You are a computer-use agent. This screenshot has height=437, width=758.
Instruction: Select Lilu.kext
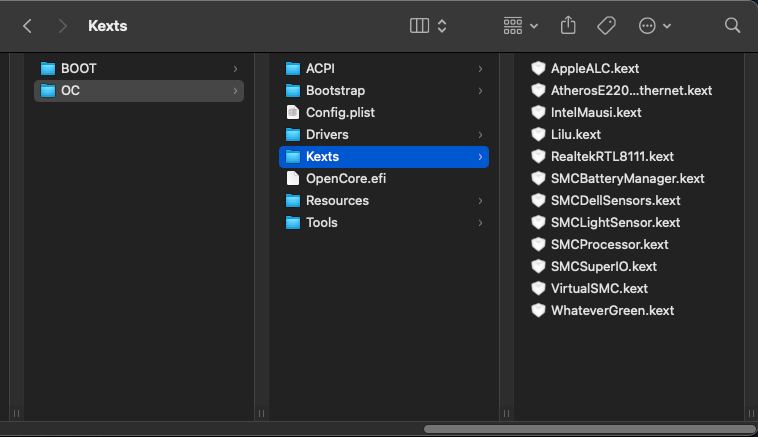pyautogui.click(x=575, y=134)
